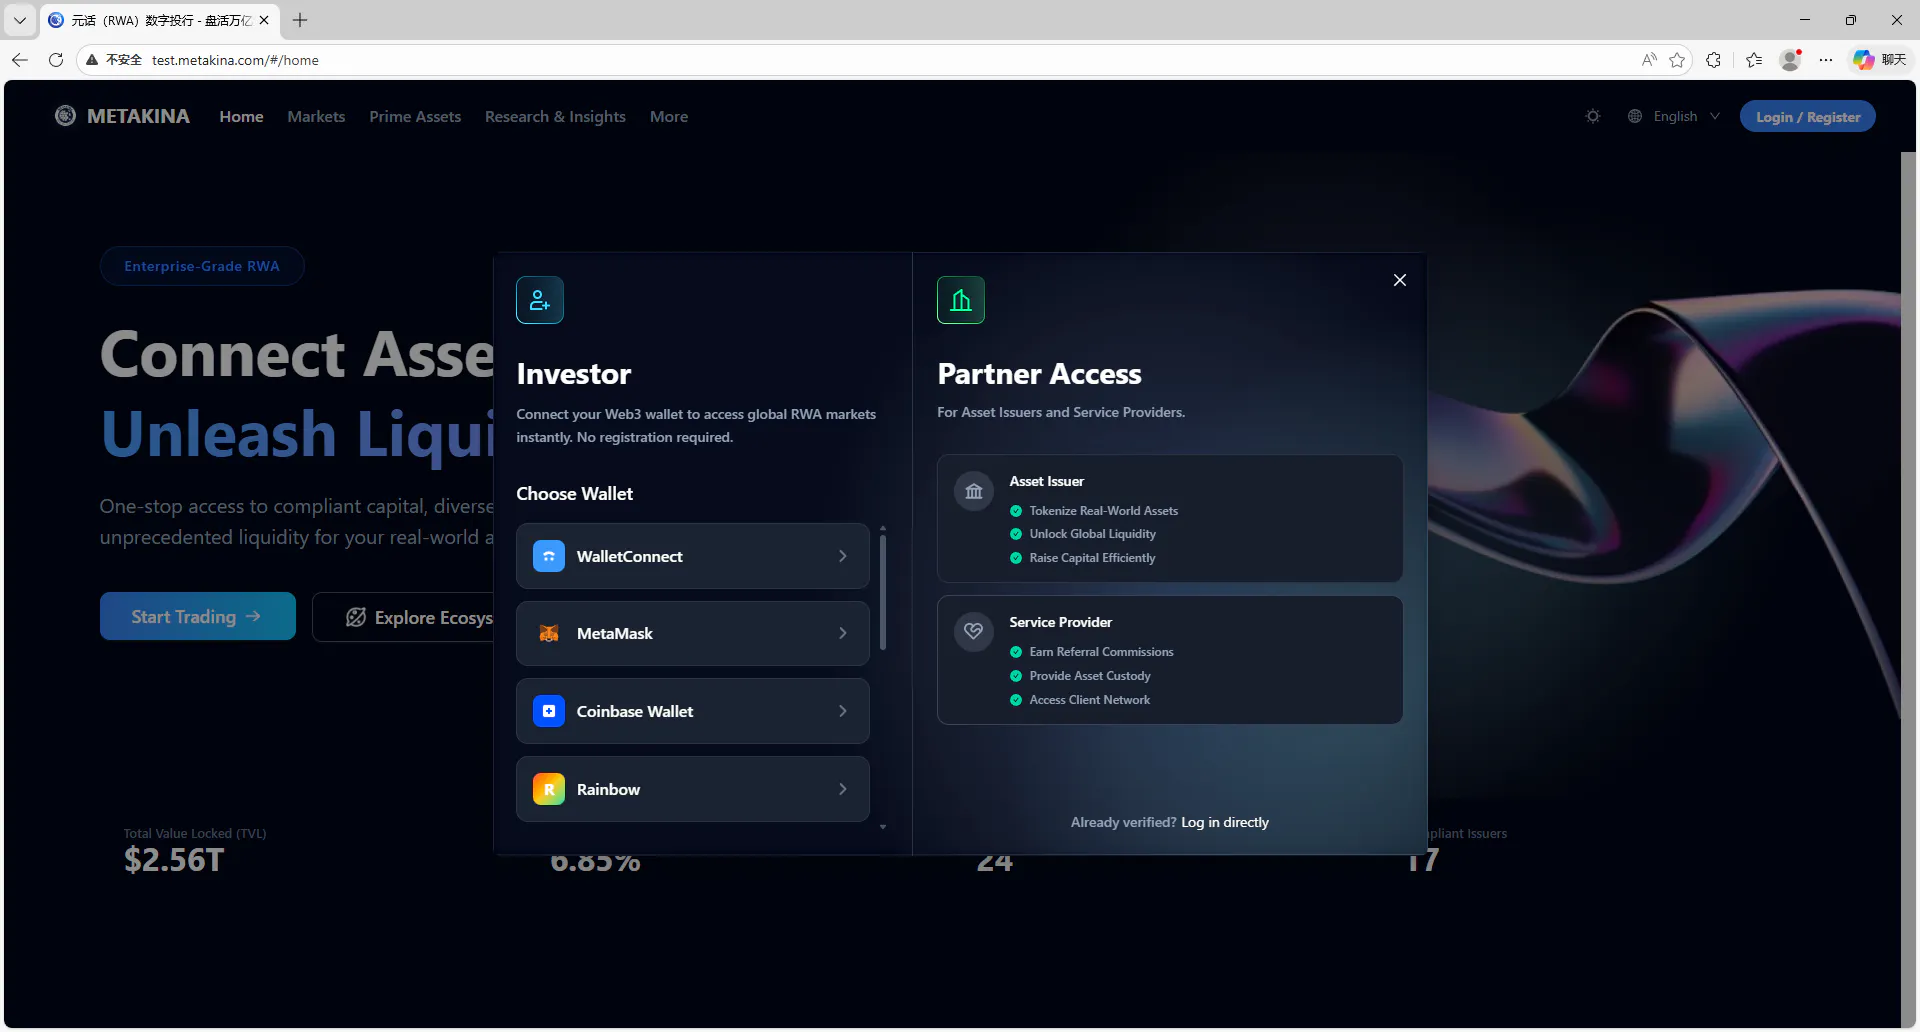Click the globe language icon
Screen dimensions: 1920x1032
(1635, 116)
